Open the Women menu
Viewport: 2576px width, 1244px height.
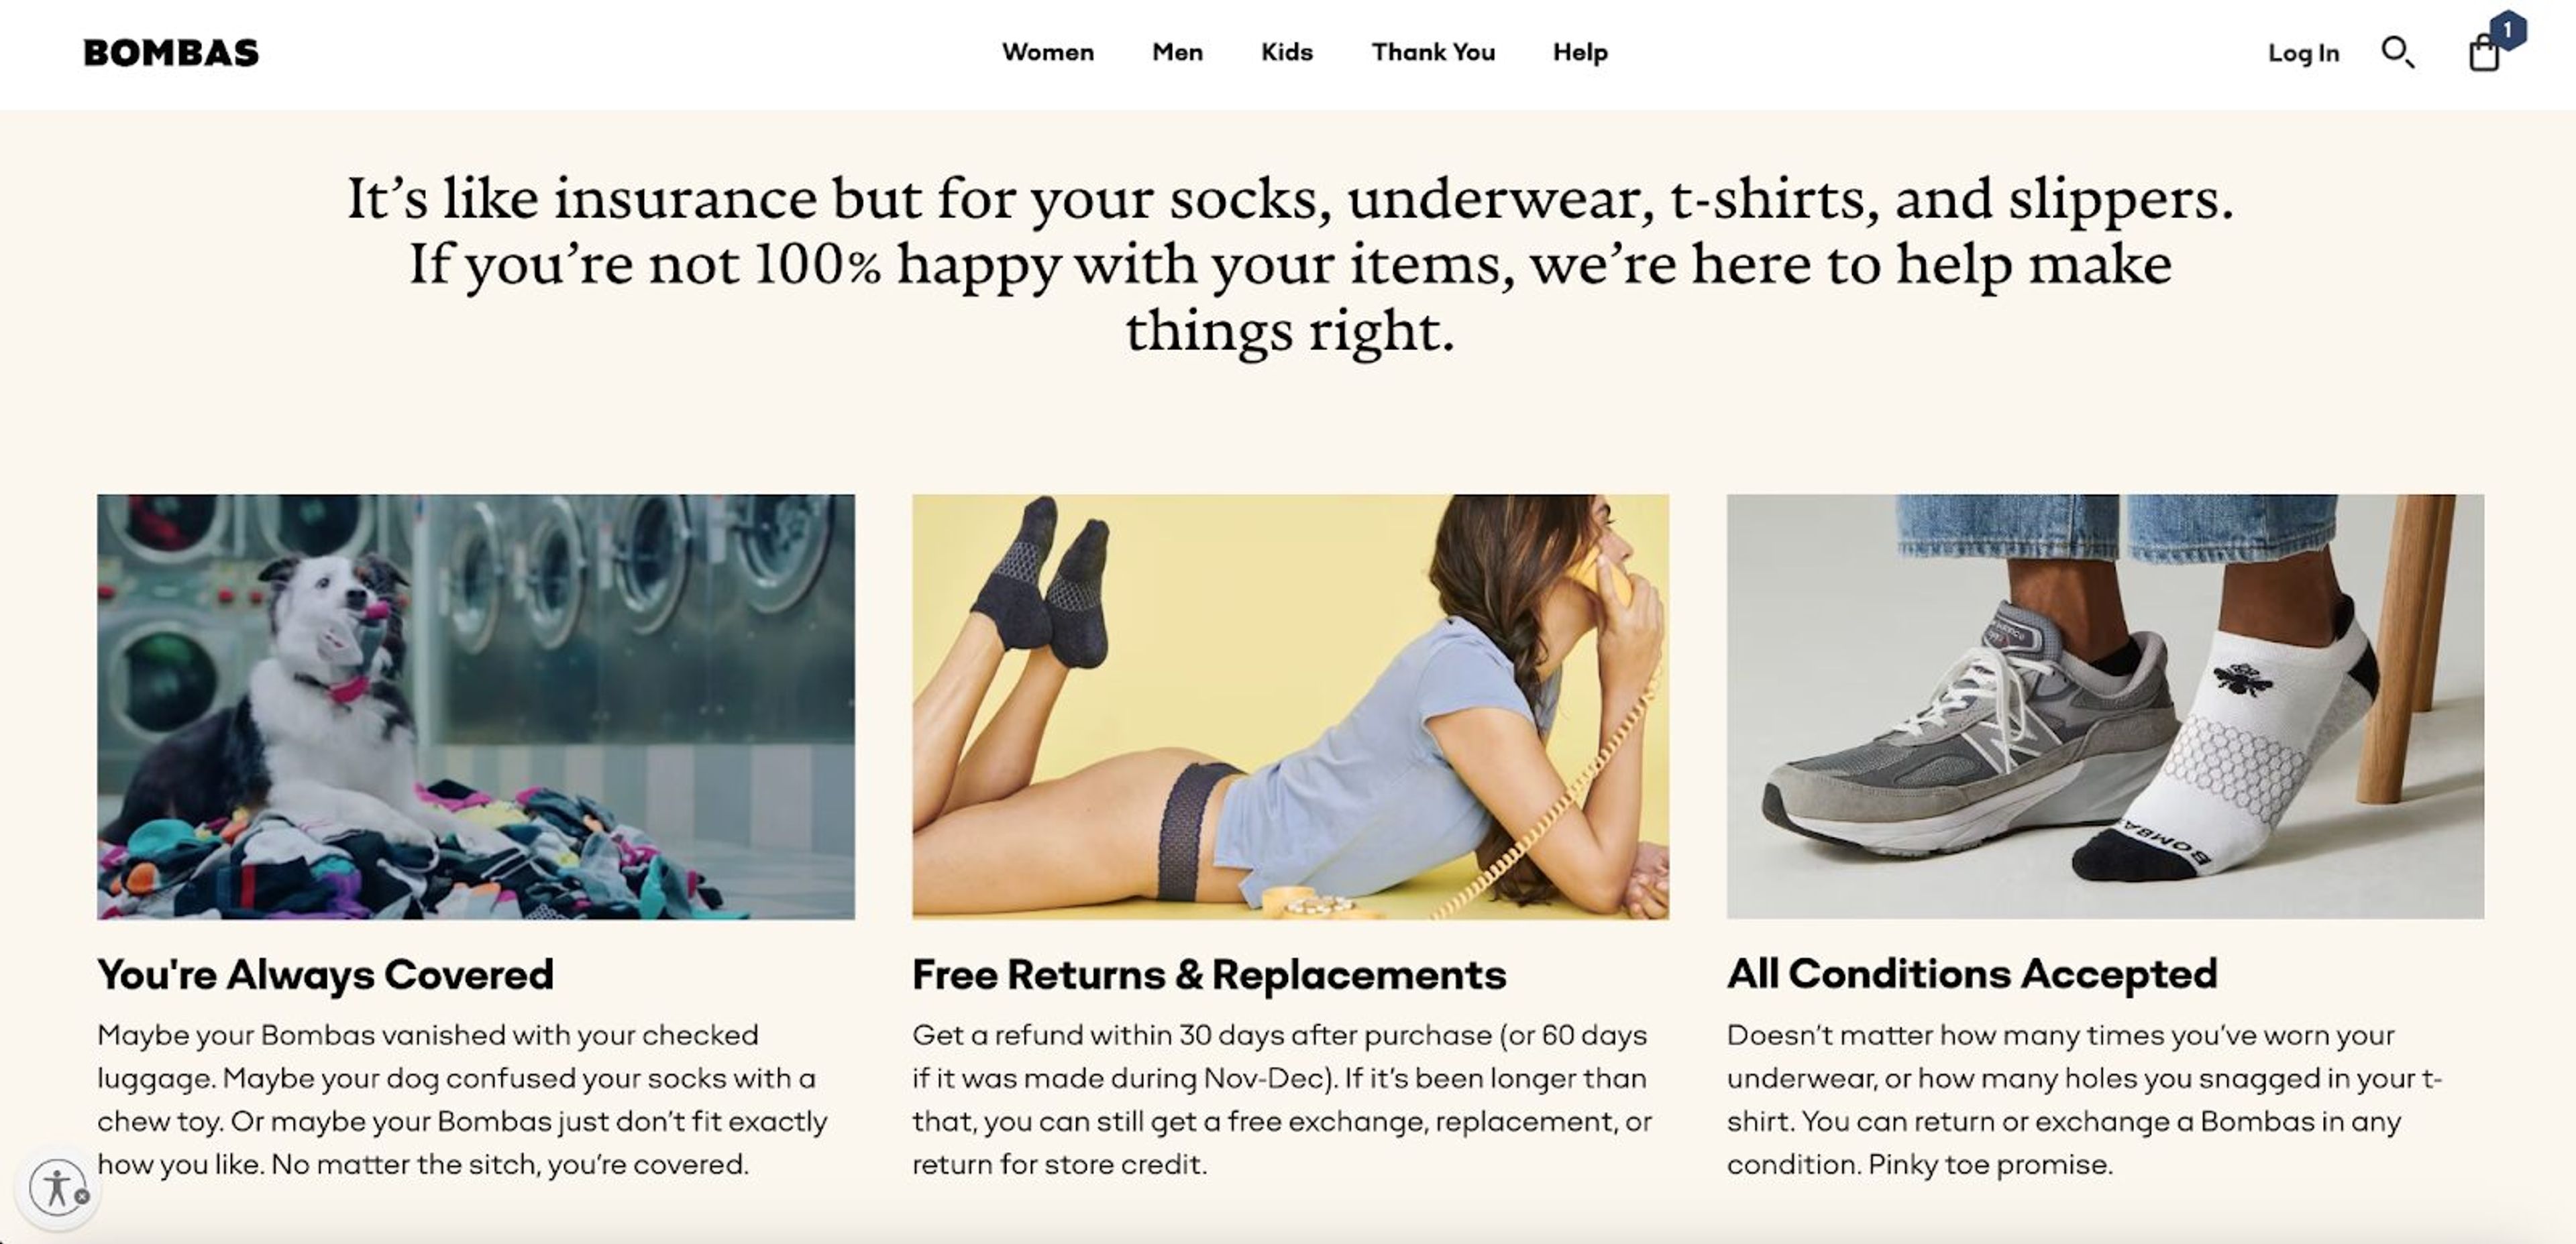tap(1048, 52)
